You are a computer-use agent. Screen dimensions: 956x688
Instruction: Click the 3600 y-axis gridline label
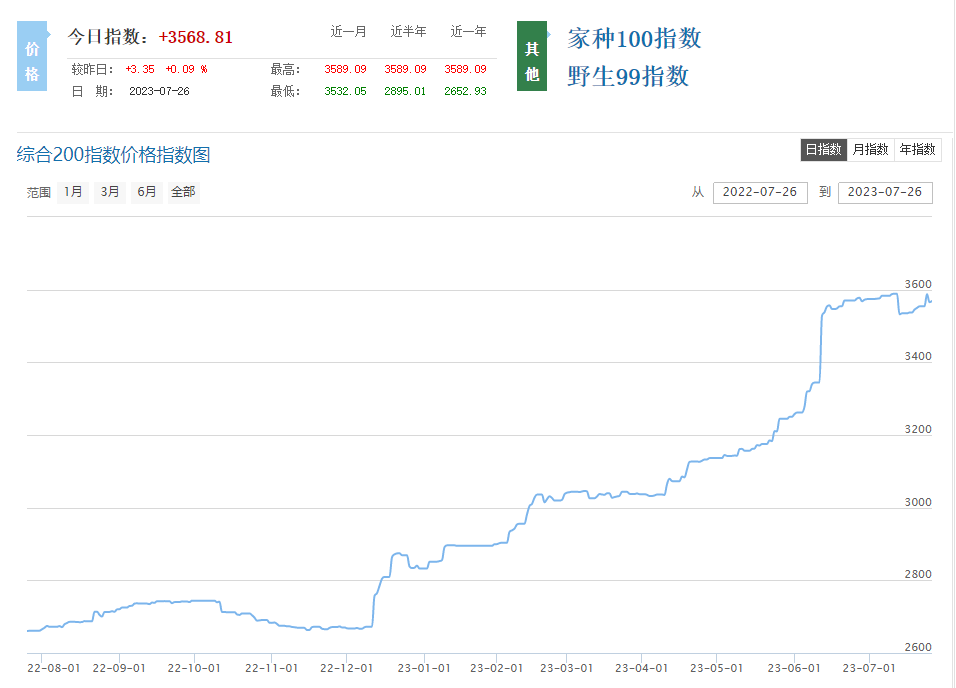coord(917,284)
